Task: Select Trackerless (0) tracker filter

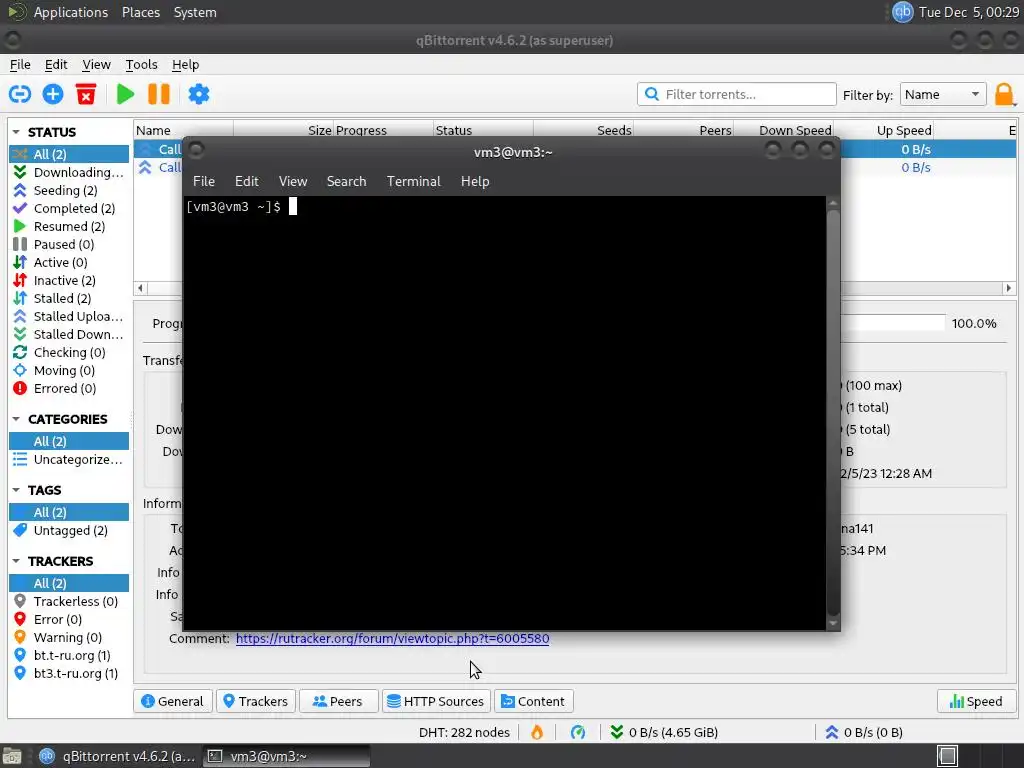Action: [69, 601]
